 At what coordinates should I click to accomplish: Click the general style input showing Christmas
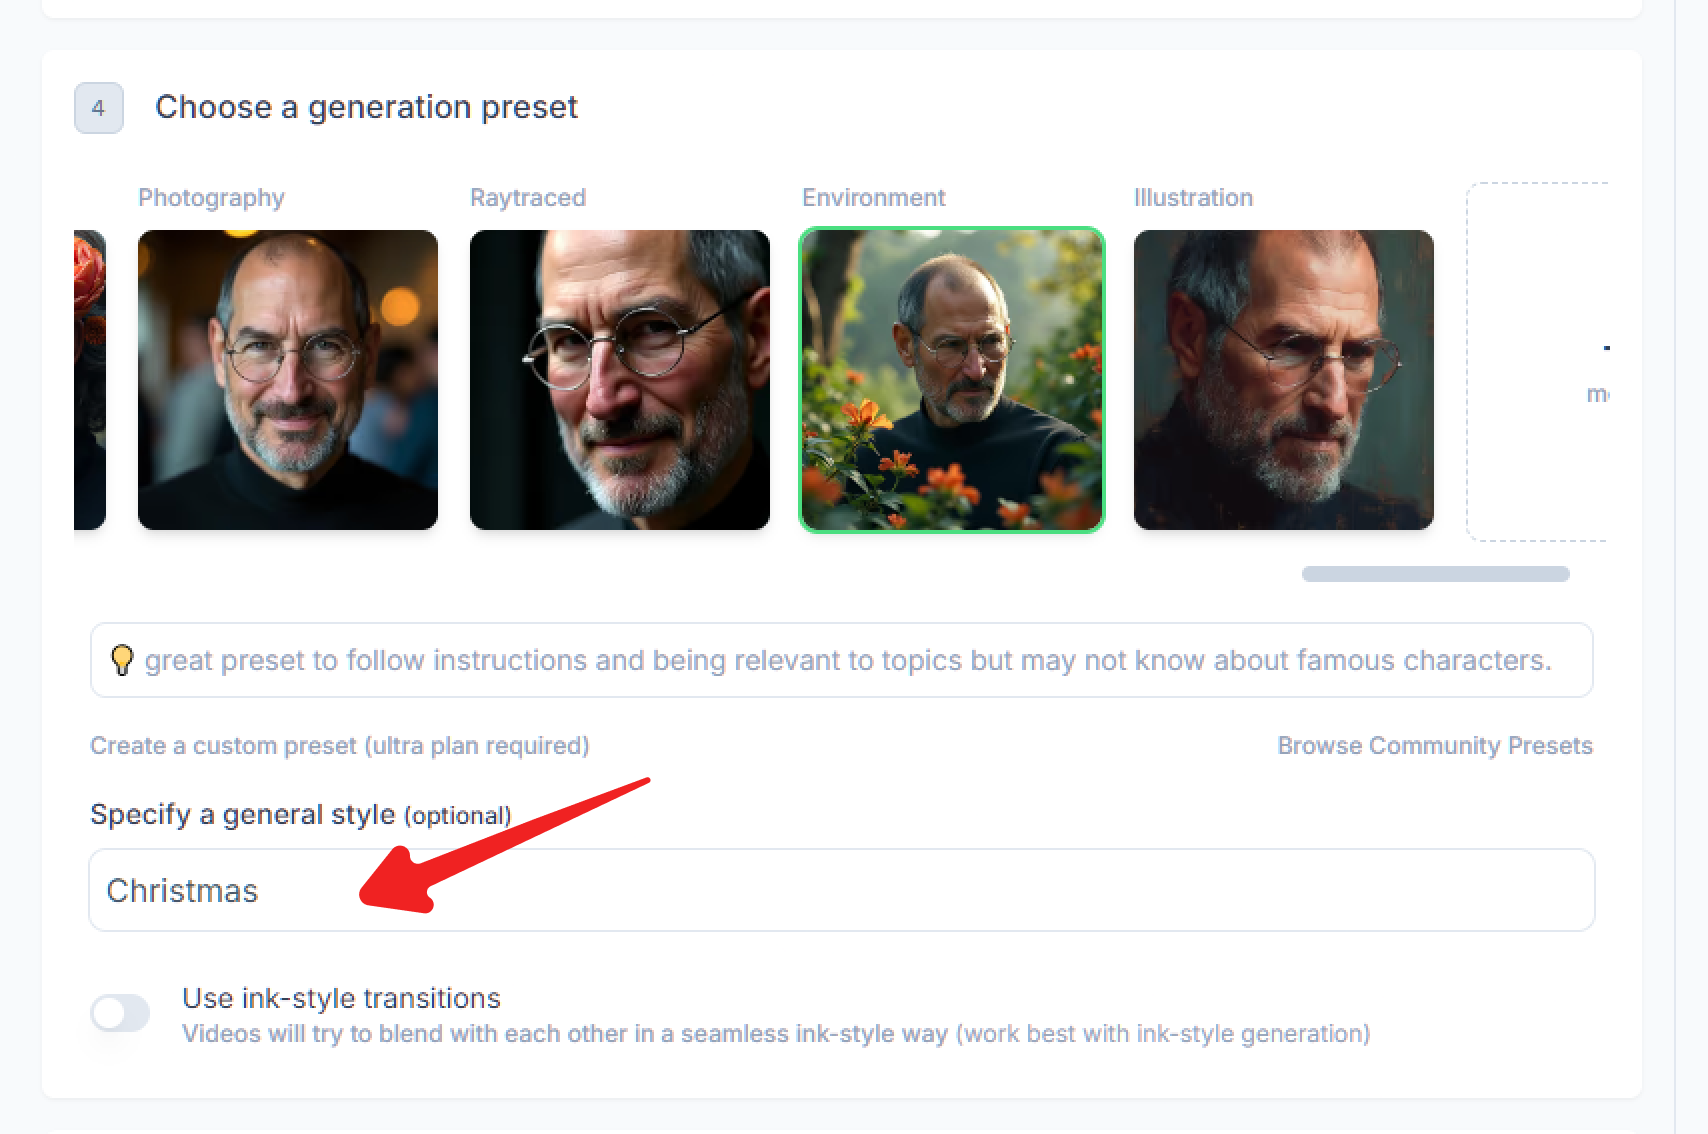[x=840, y=890]
